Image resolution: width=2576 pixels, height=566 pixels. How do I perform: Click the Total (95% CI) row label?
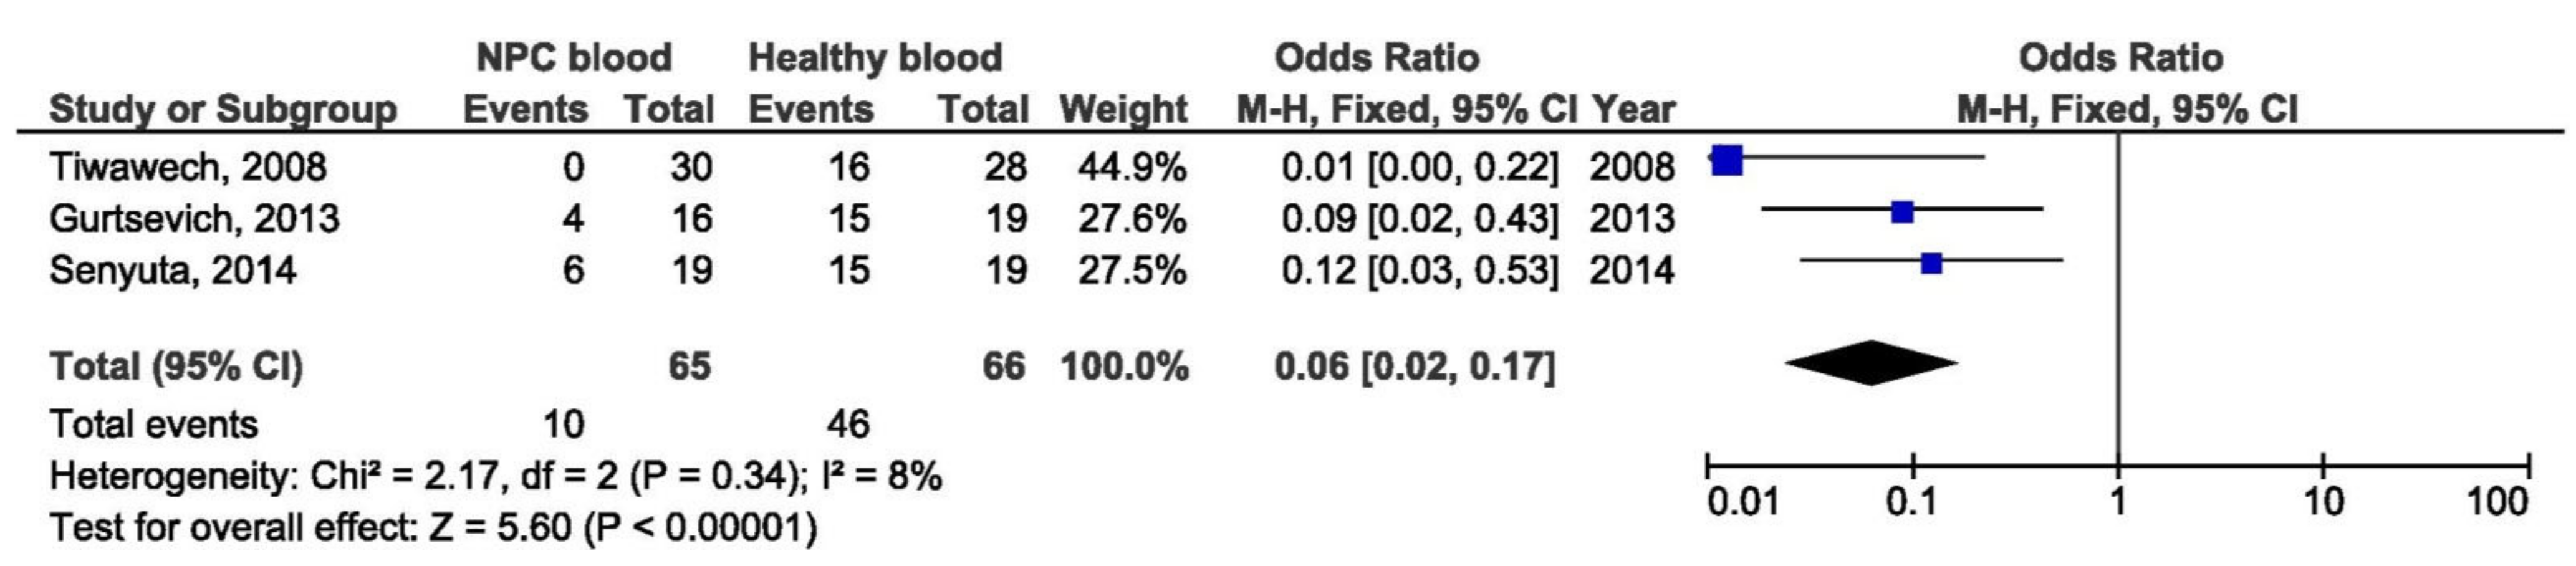click(176, 366)
